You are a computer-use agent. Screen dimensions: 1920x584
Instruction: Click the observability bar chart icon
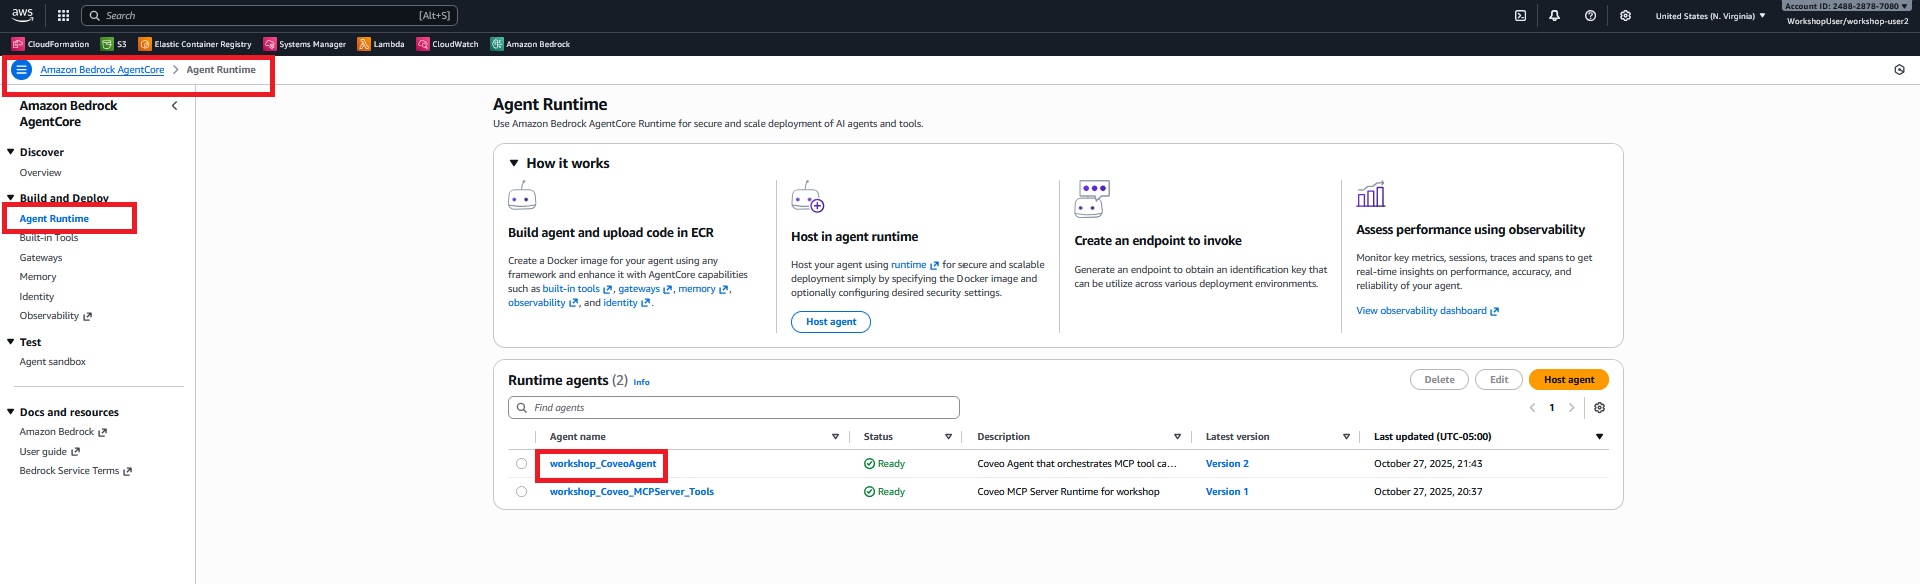coord(1371,194)
